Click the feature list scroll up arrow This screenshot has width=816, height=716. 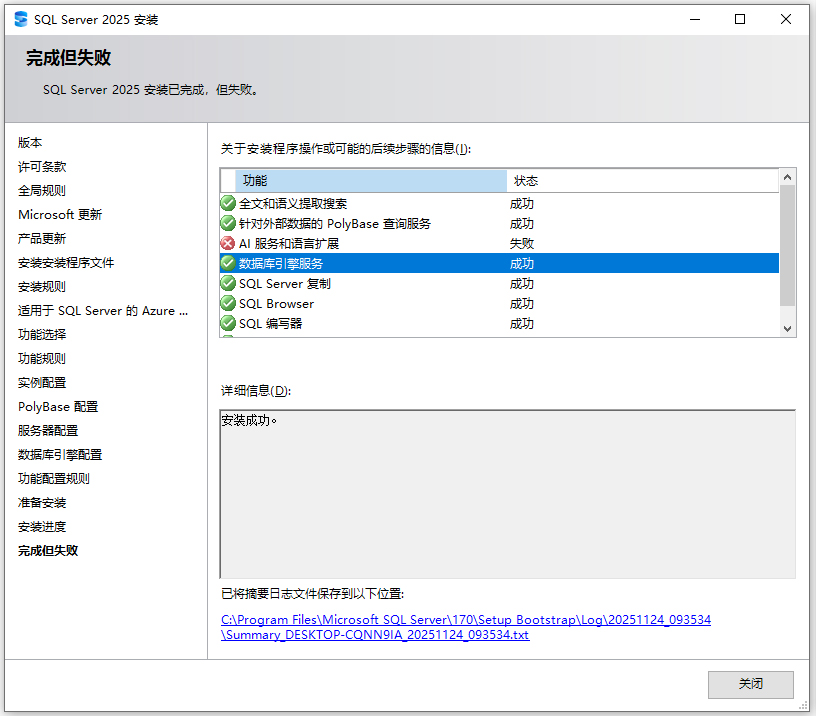pyautogui.click(x=787, y=177)
